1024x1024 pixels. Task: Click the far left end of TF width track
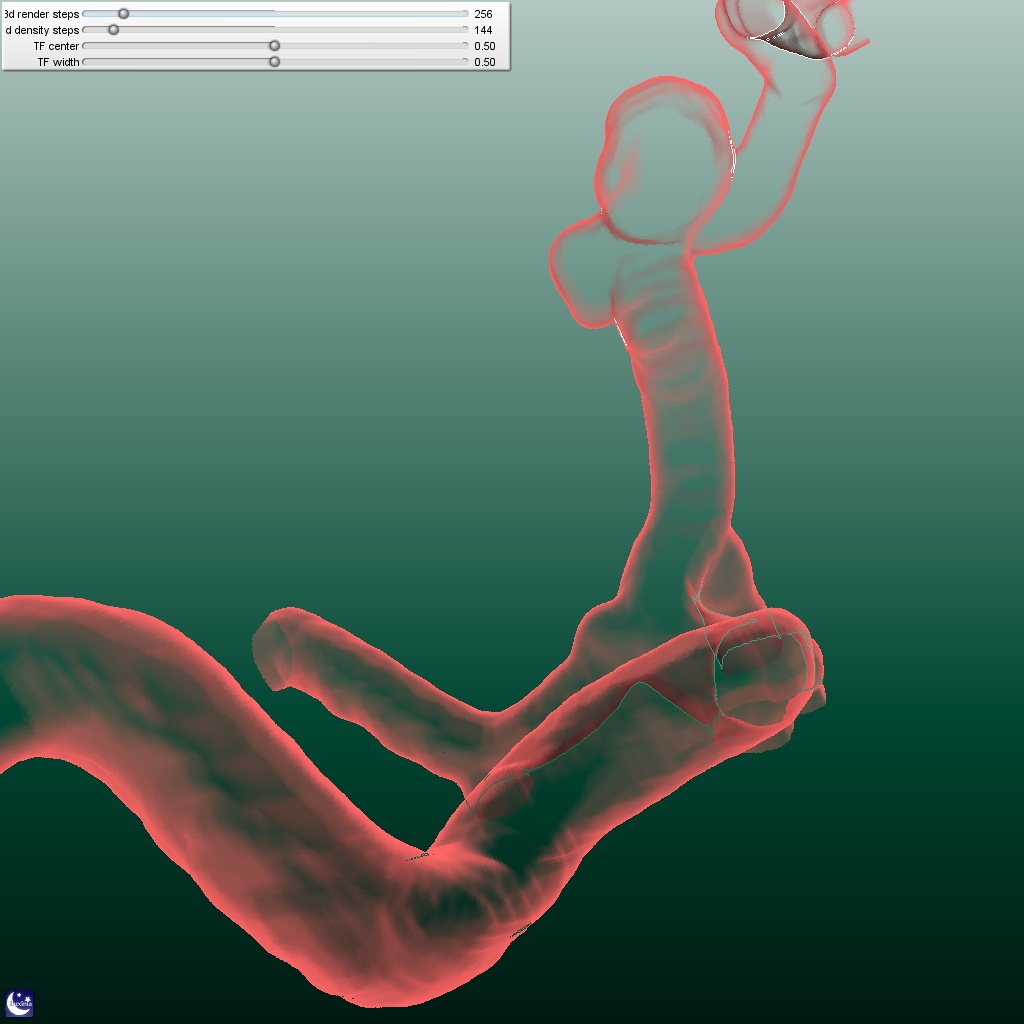point(85,62)
